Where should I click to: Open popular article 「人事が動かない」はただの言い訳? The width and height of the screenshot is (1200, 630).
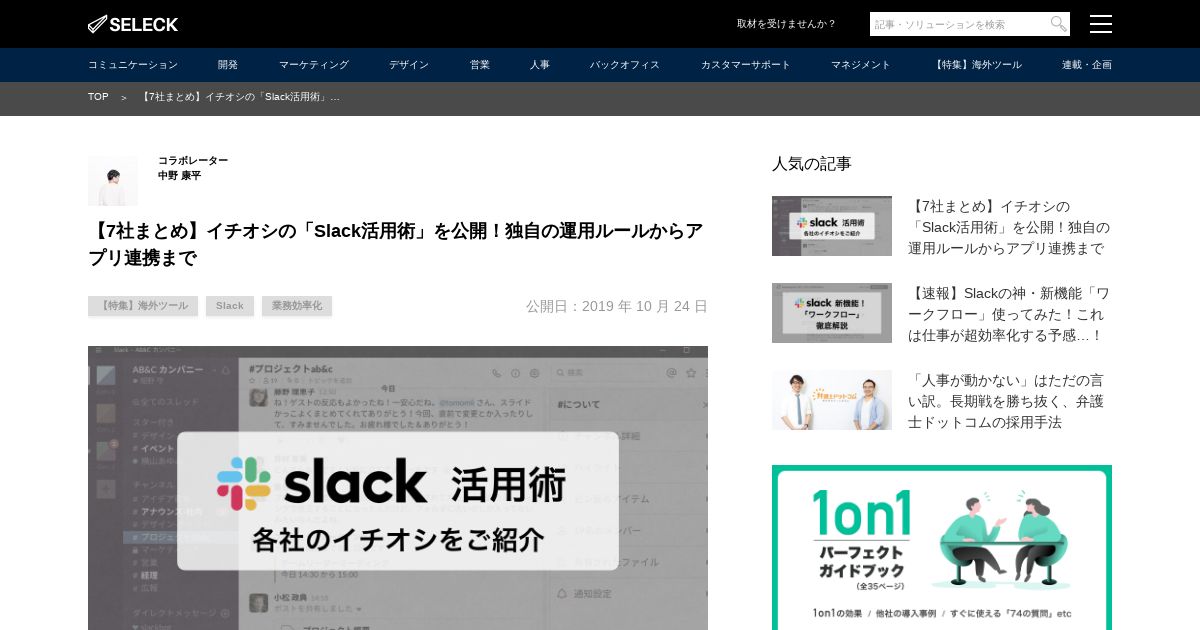pyautogui.click(x=1007, y=401)
